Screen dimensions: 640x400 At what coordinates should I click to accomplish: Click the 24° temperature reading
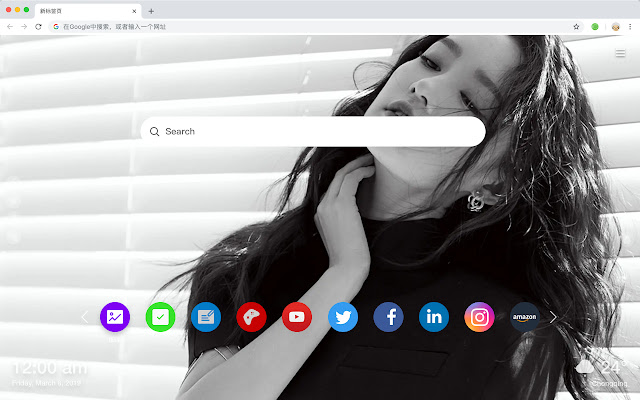point(613,368)
